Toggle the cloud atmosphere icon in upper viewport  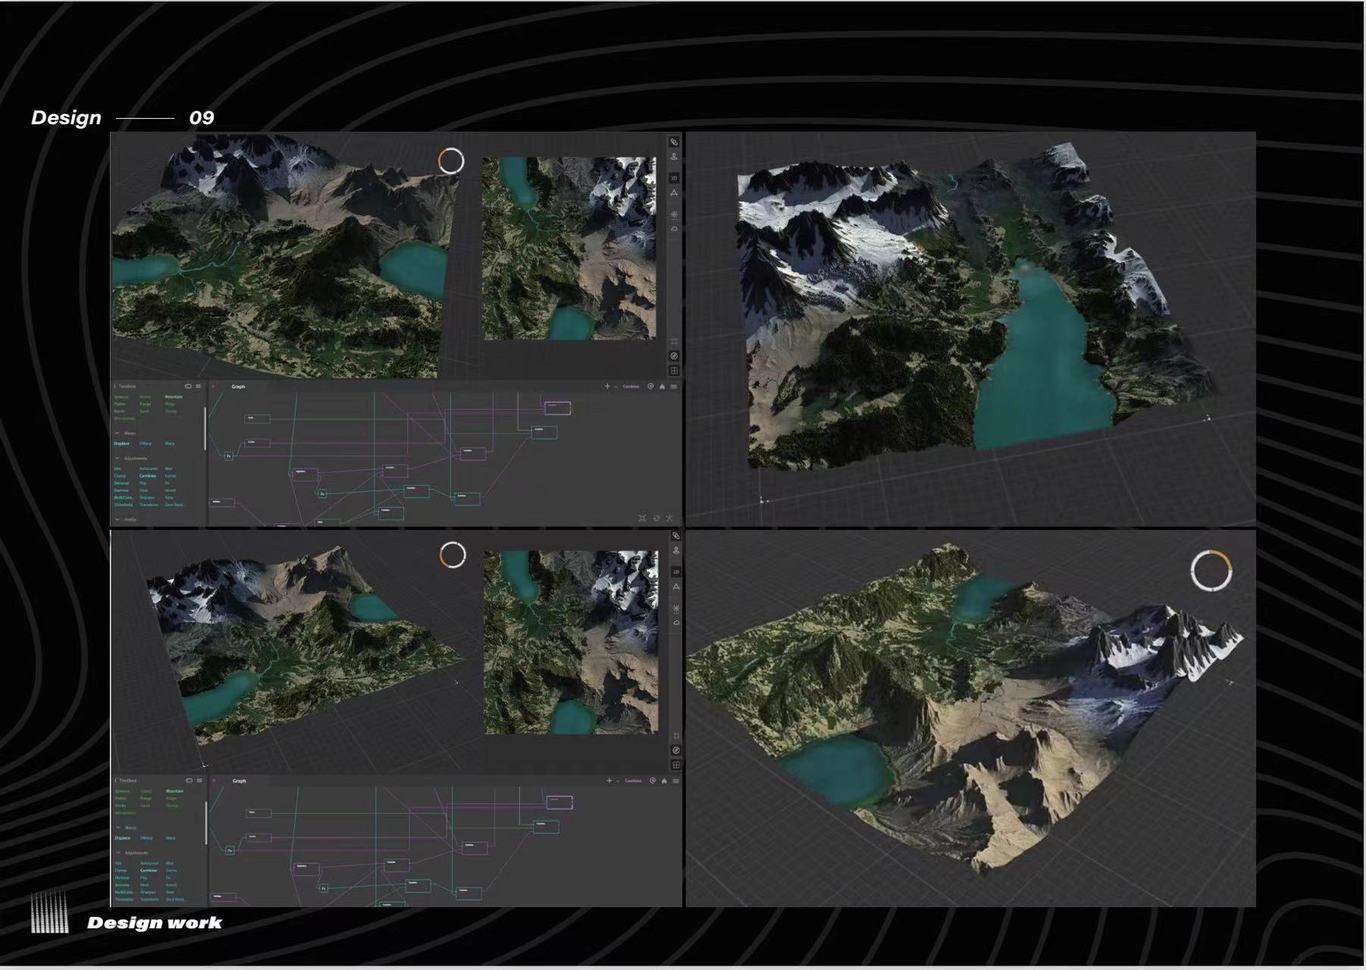point(674,229)
